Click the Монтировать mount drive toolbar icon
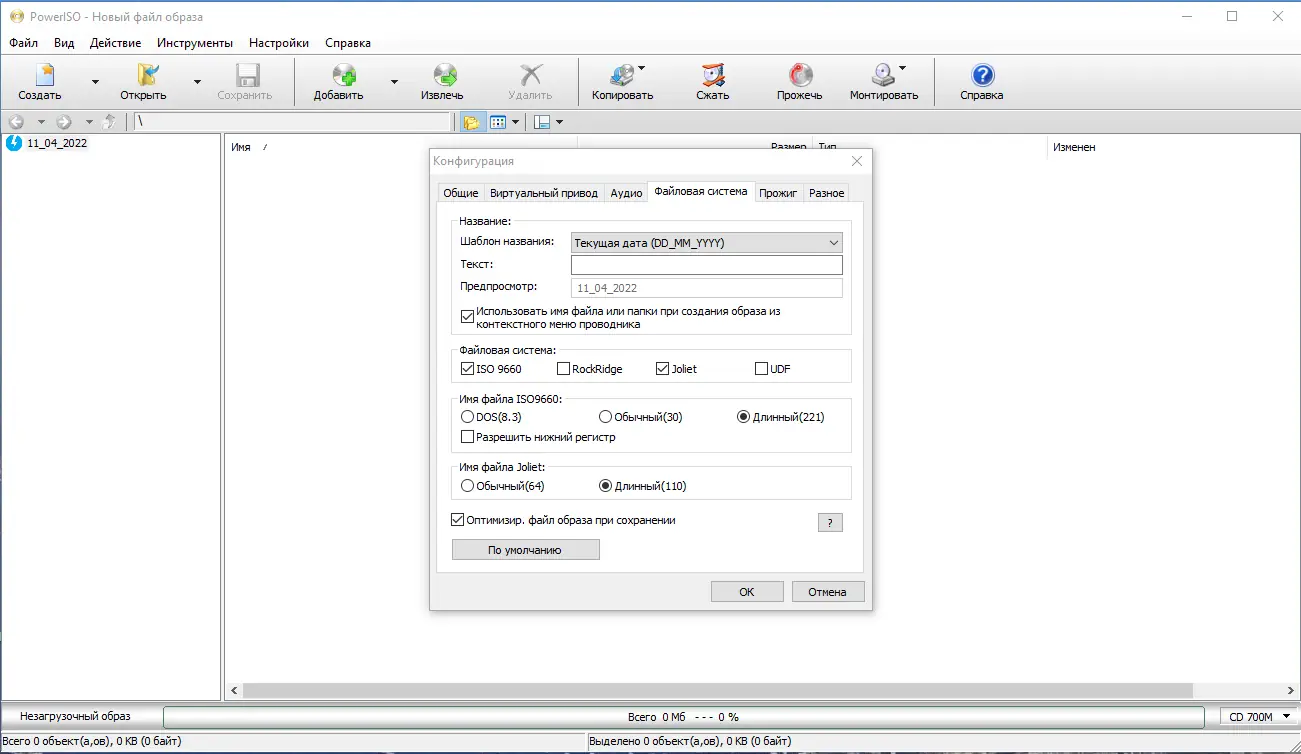The width and height of the screenshot is (1301, 754). click(x=882, y=76)
